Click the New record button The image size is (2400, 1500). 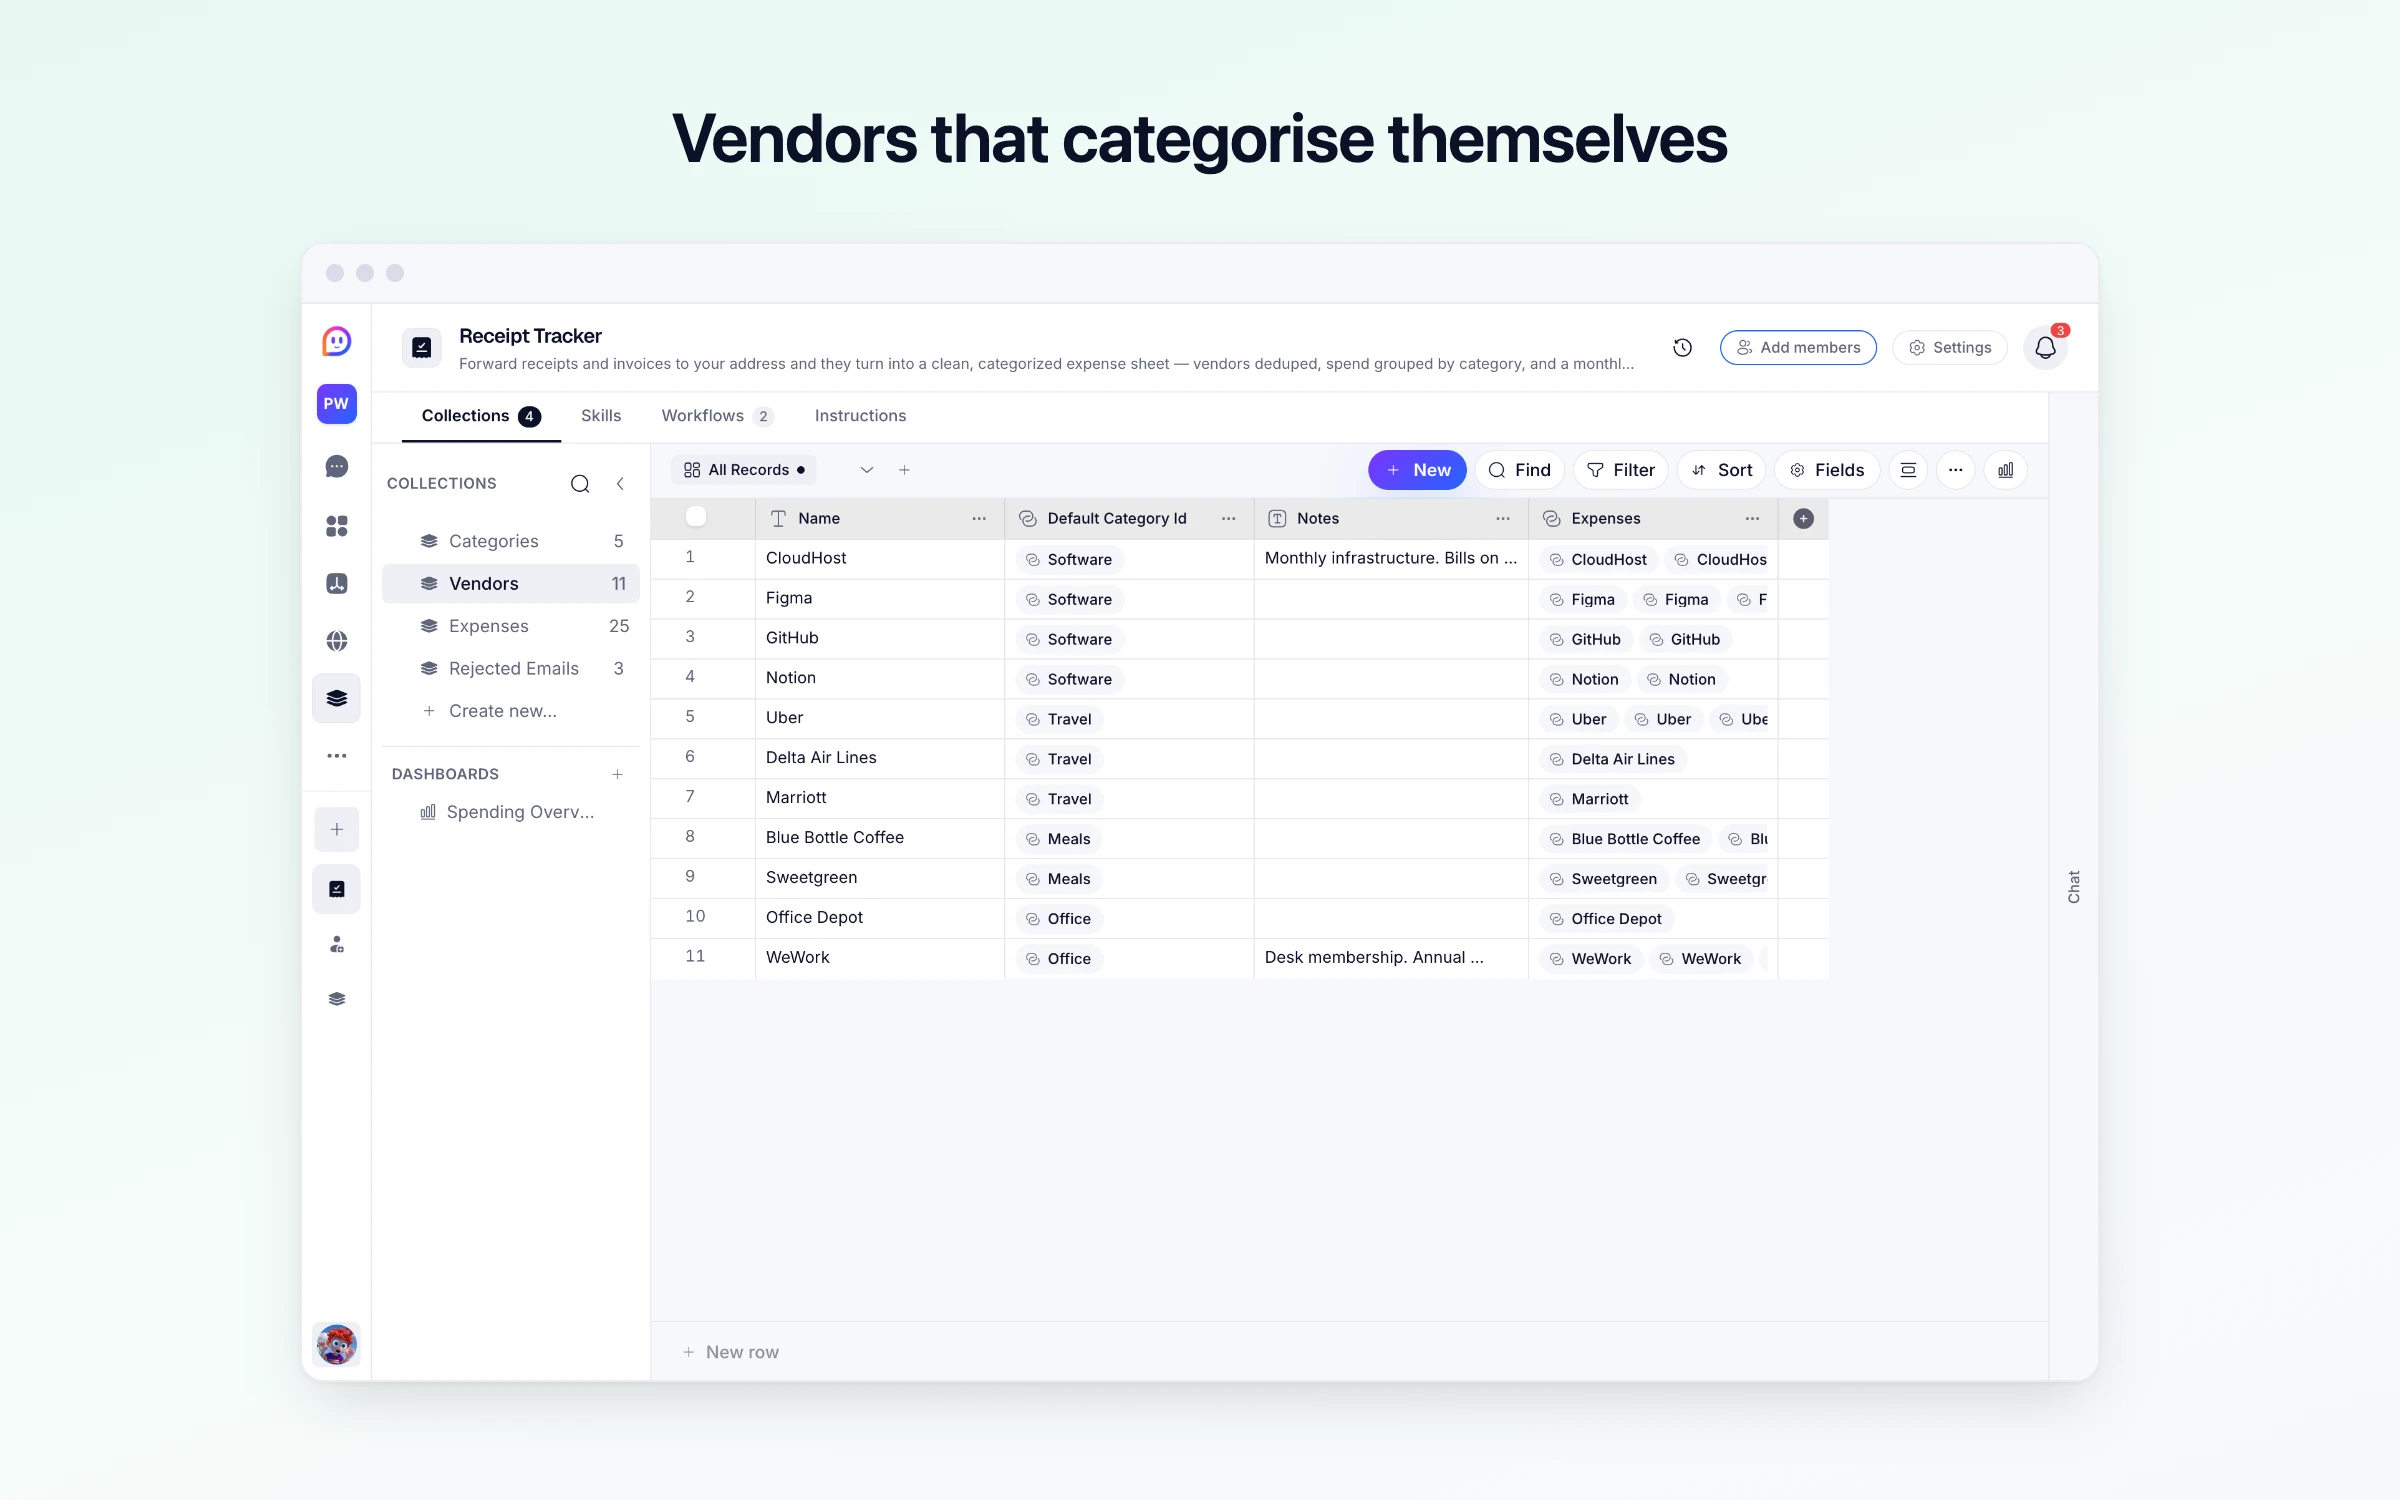click(1417, 470)
